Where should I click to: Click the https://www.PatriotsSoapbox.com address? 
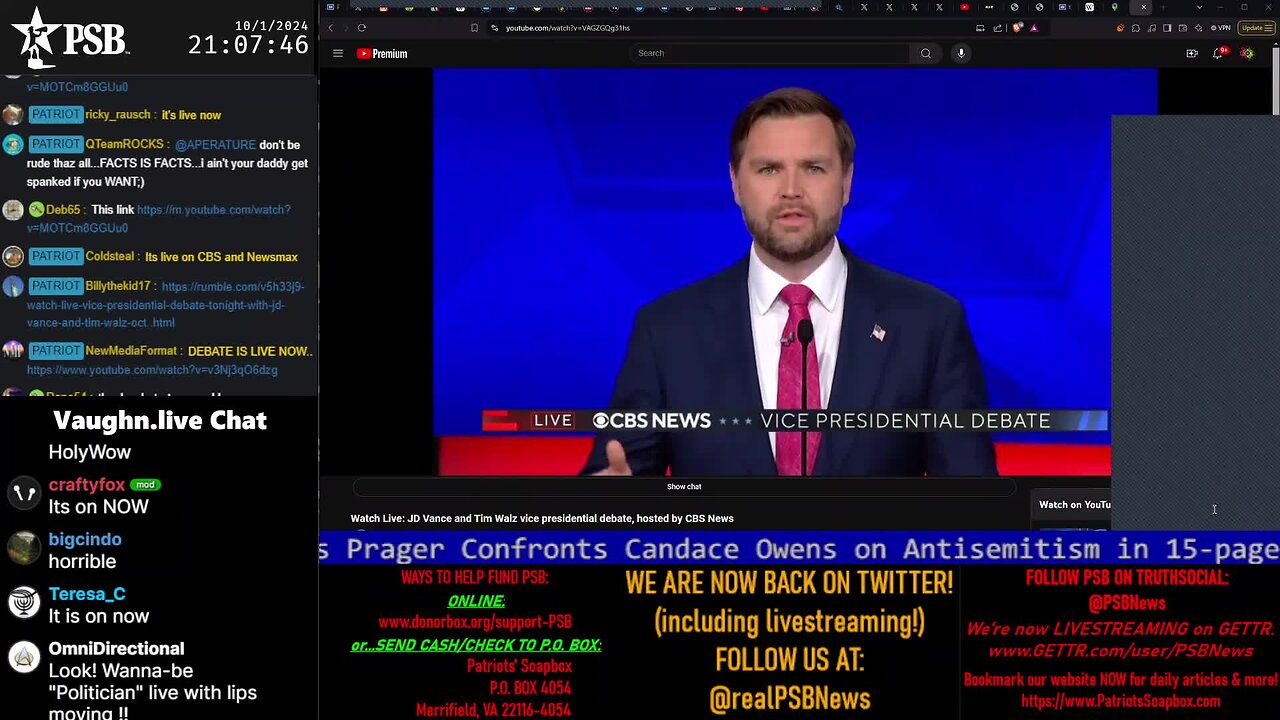point(1120,701)
